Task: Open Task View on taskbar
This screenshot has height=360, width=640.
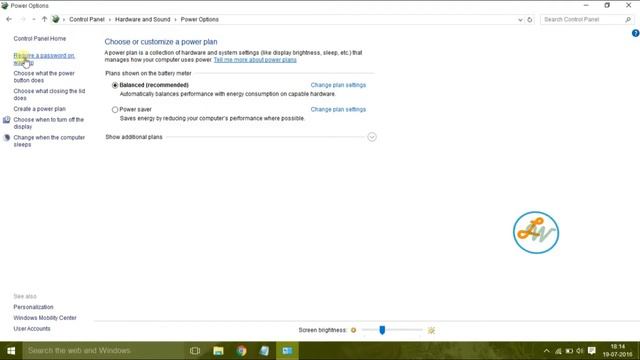Action: click(195, 351)
